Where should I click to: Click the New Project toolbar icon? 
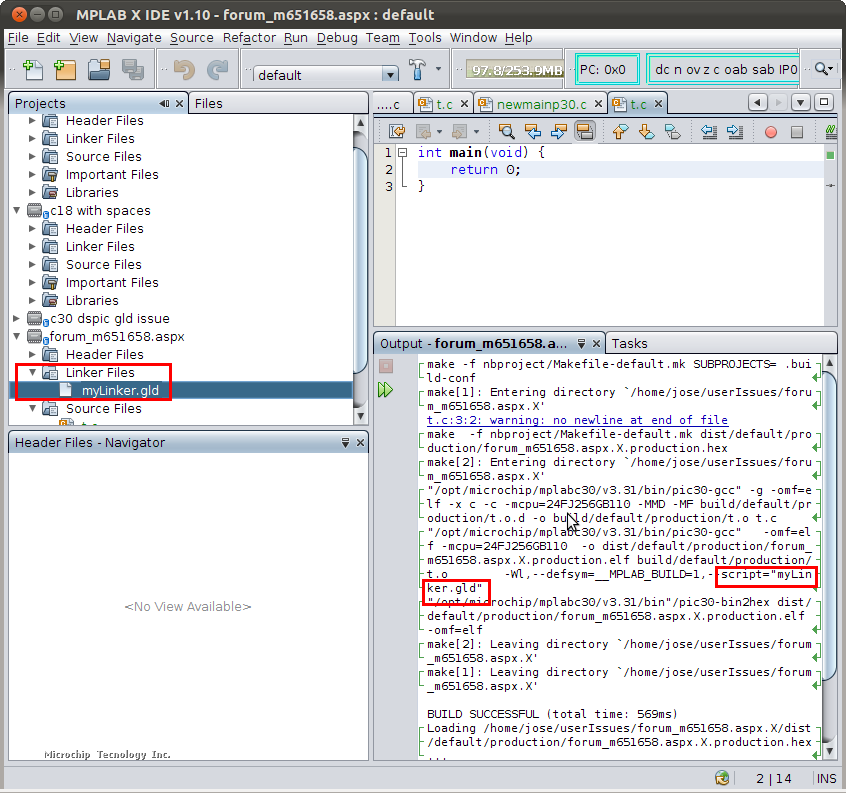click(66, 70)
